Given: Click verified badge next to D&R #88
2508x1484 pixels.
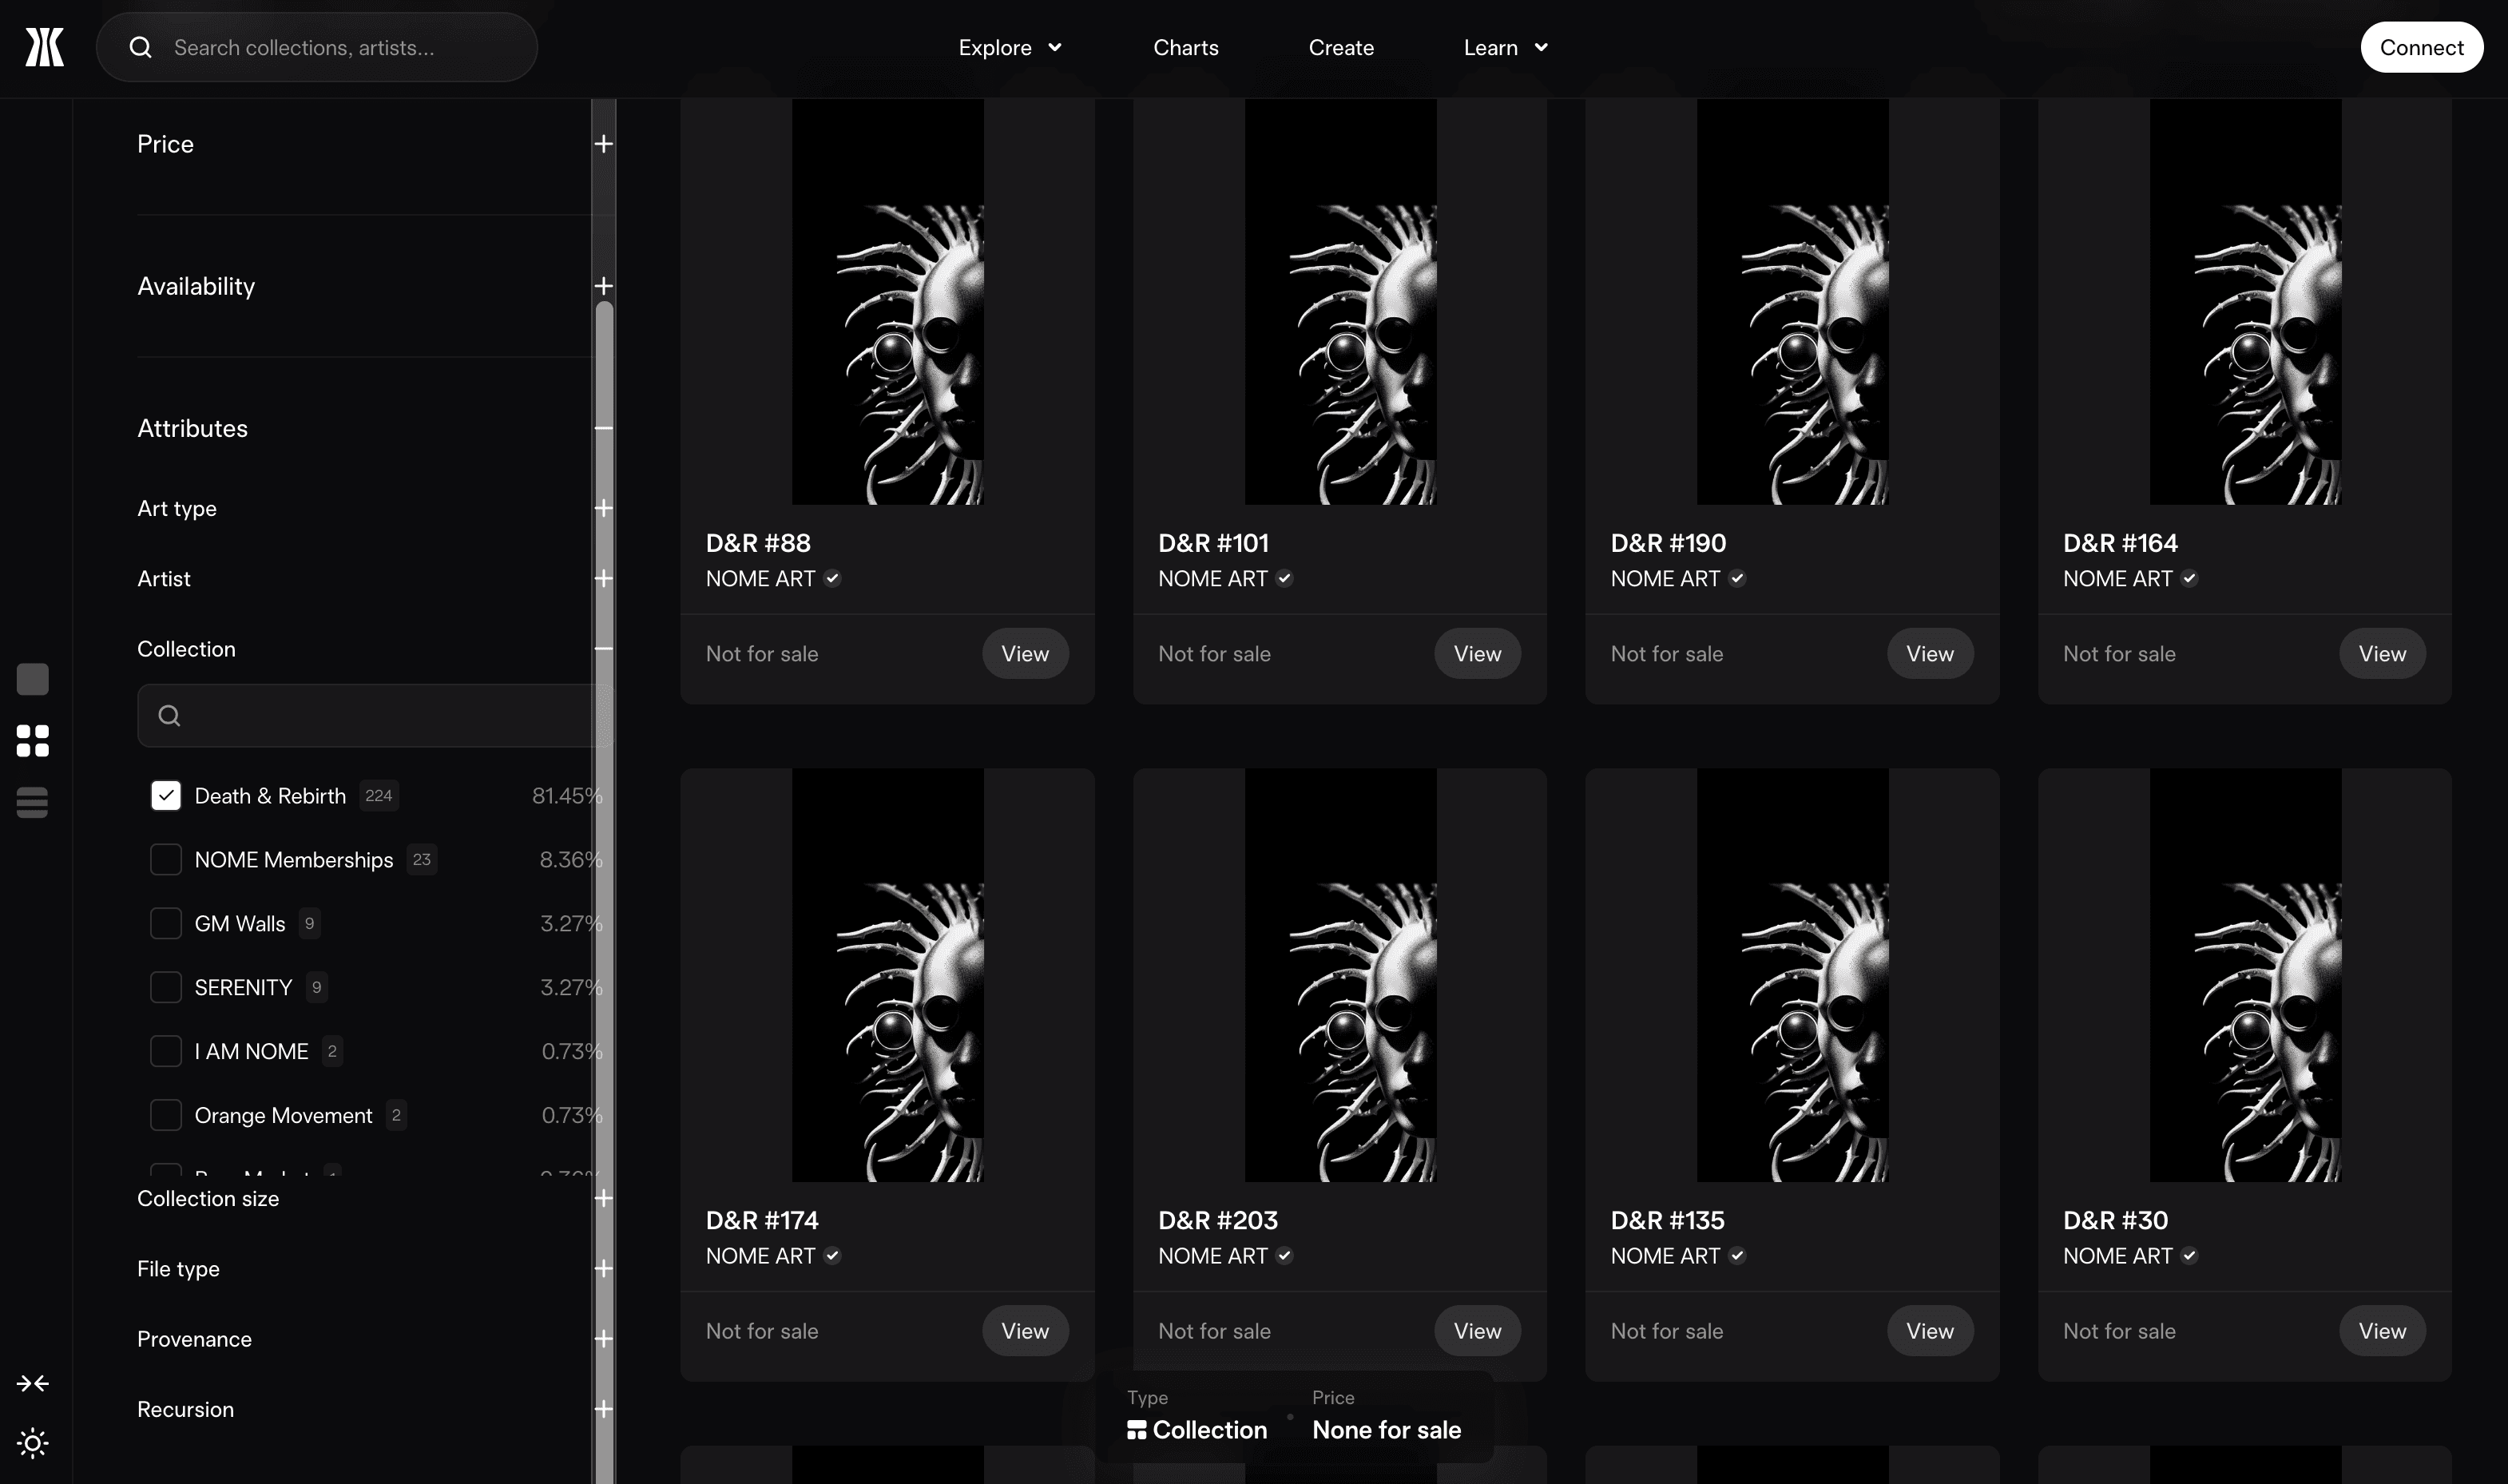Looking at the screenshot, I should (832, 578).
